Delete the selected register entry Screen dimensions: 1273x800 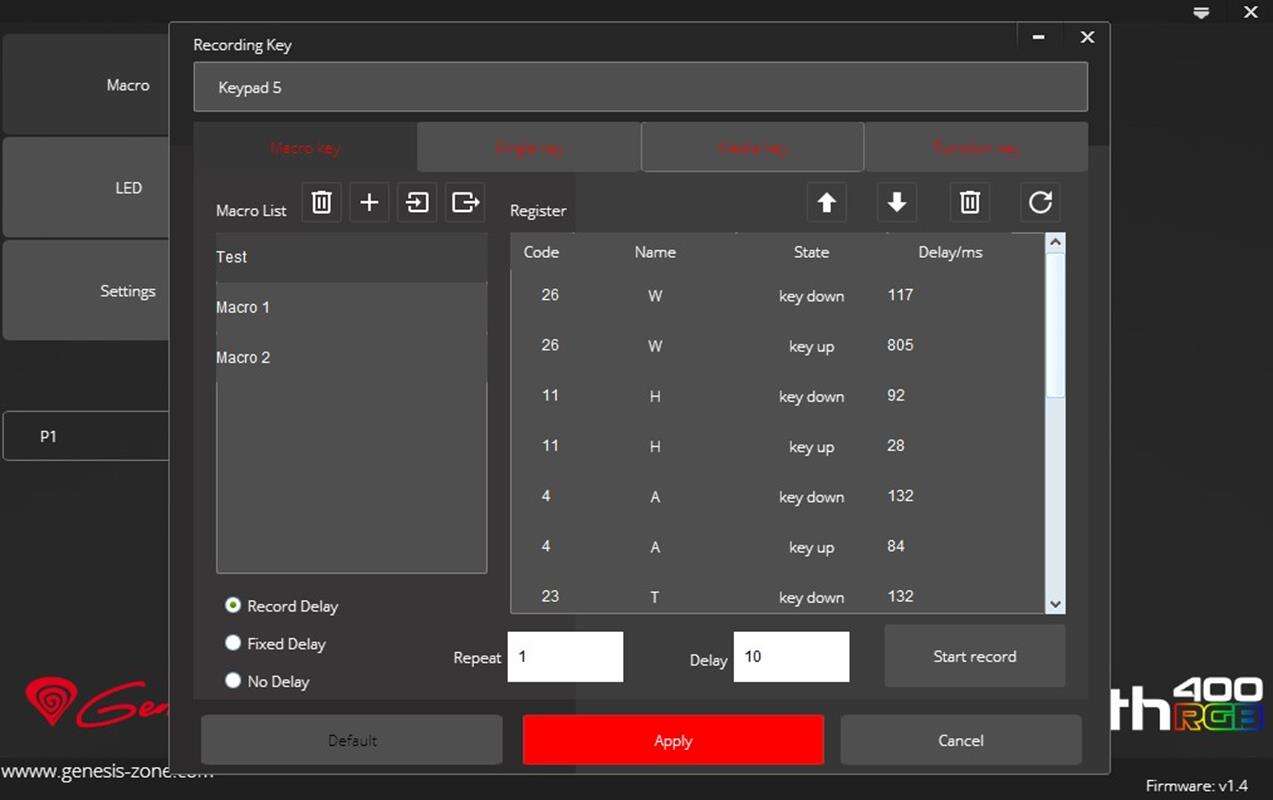[969, 202]
